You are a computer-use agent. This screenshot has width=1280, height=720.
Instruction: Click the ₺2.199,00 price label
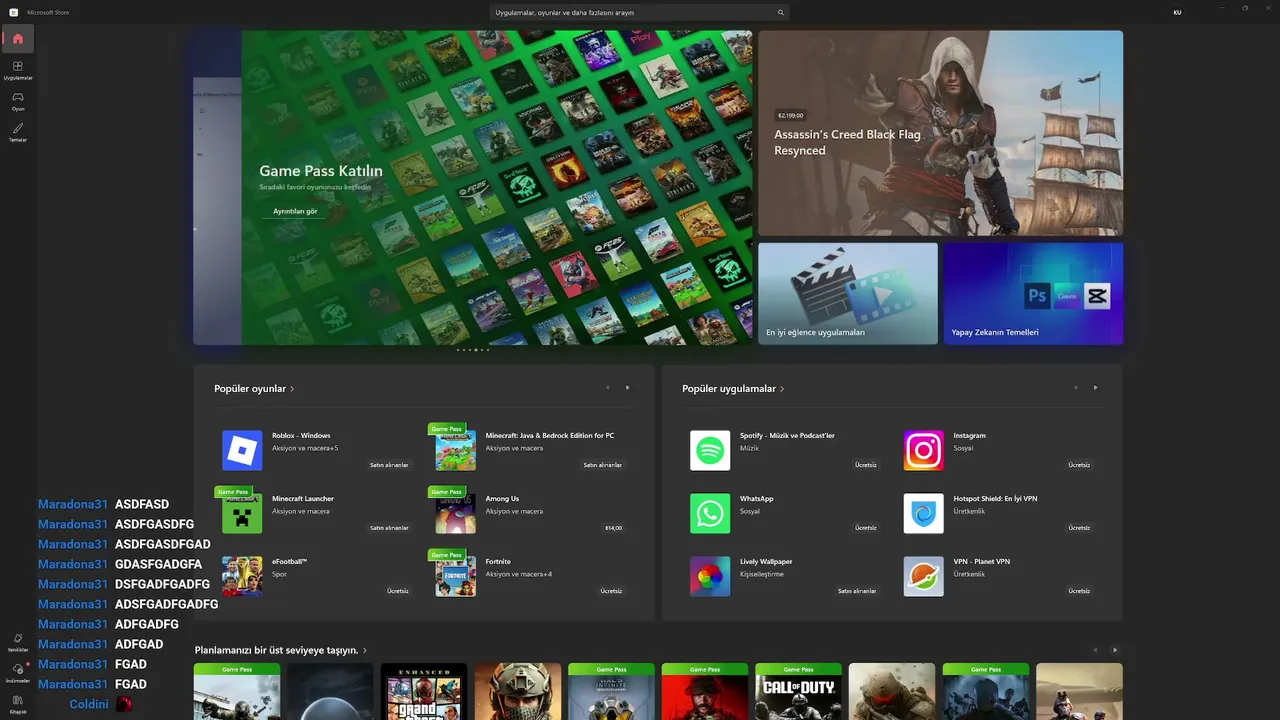click(791, 115)
